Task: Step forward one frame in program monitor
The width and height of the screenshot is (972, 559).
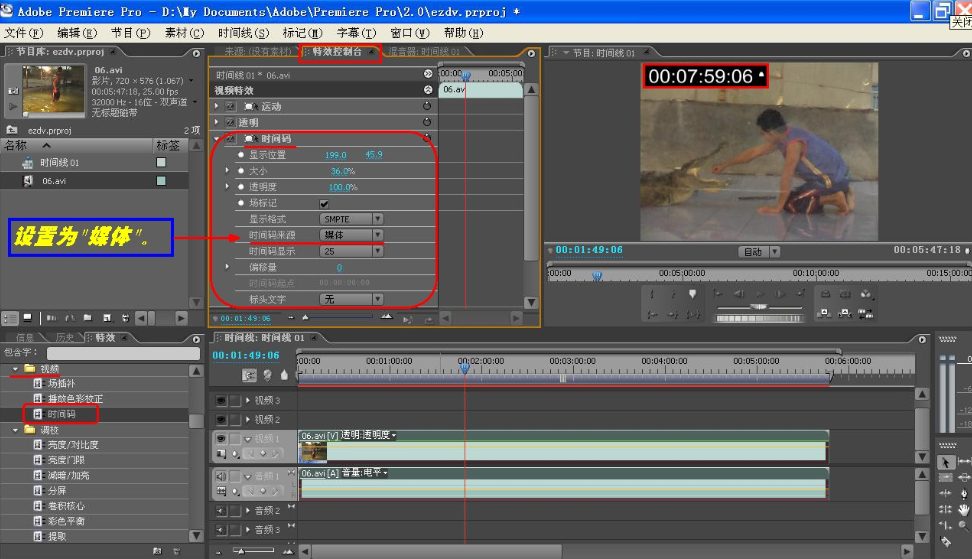Action: (780, 294)
